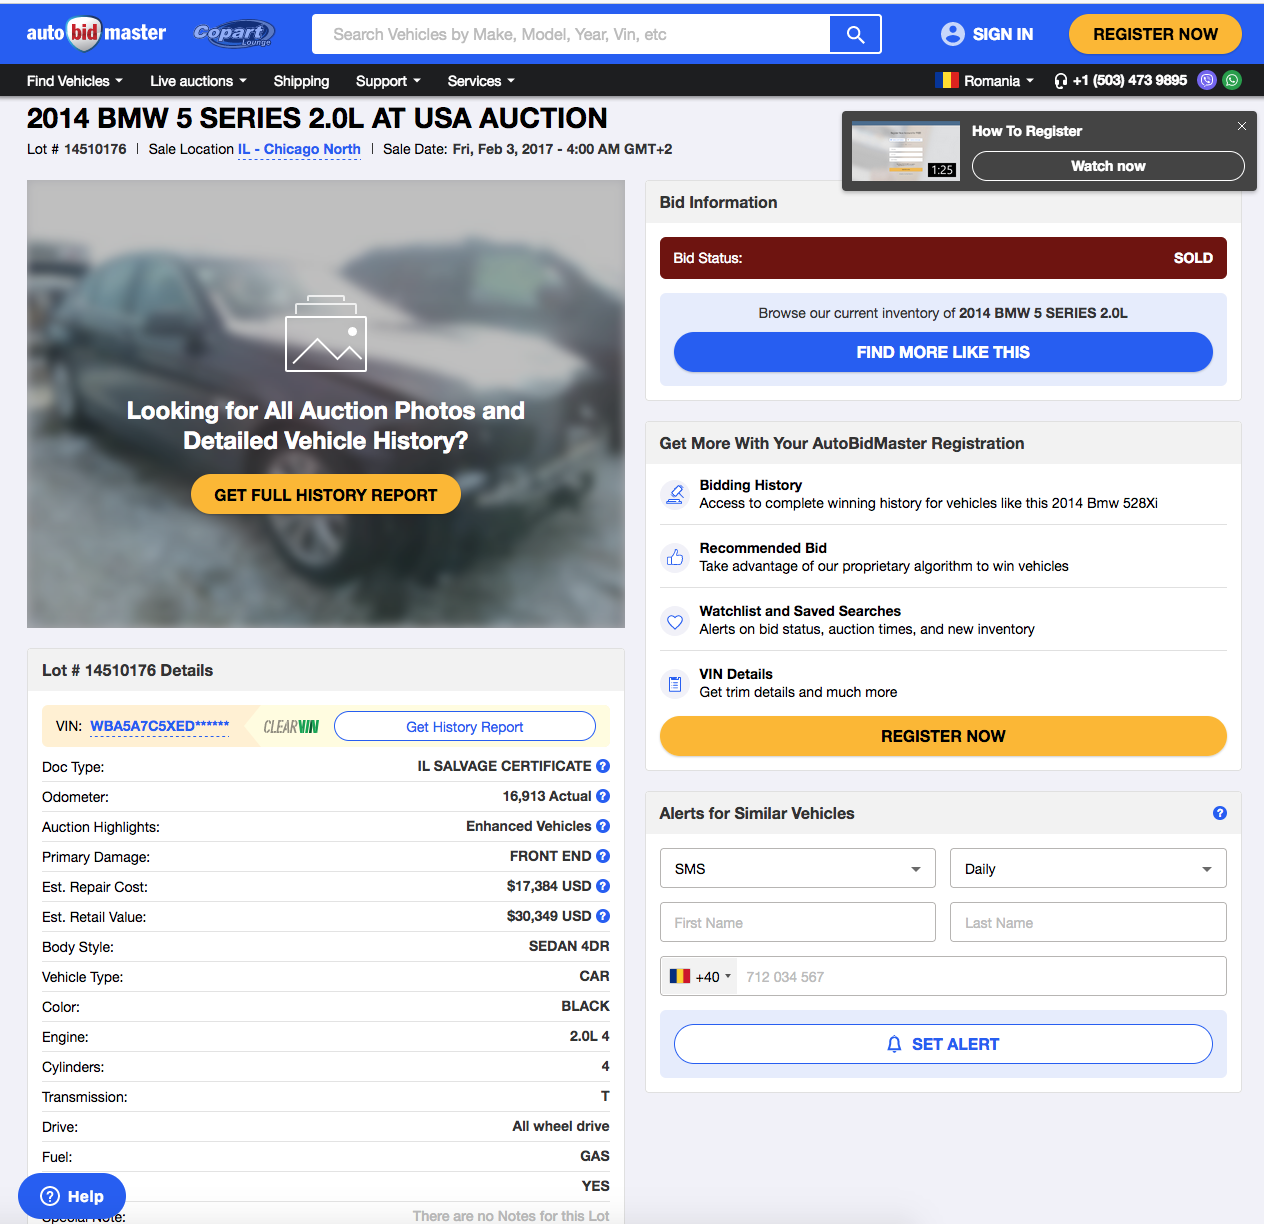
Task: Click the Sign In user avatar icon
Action: 953,34
